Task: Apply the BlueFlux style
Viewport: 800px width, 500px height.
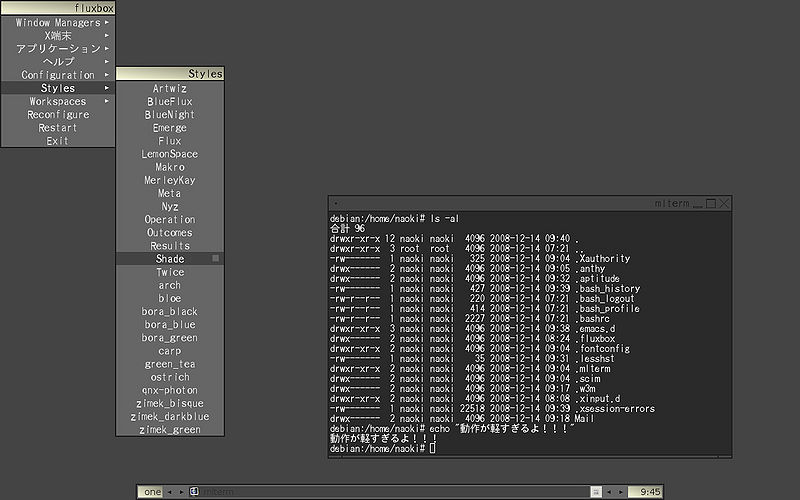Action: tap(170, 102)
